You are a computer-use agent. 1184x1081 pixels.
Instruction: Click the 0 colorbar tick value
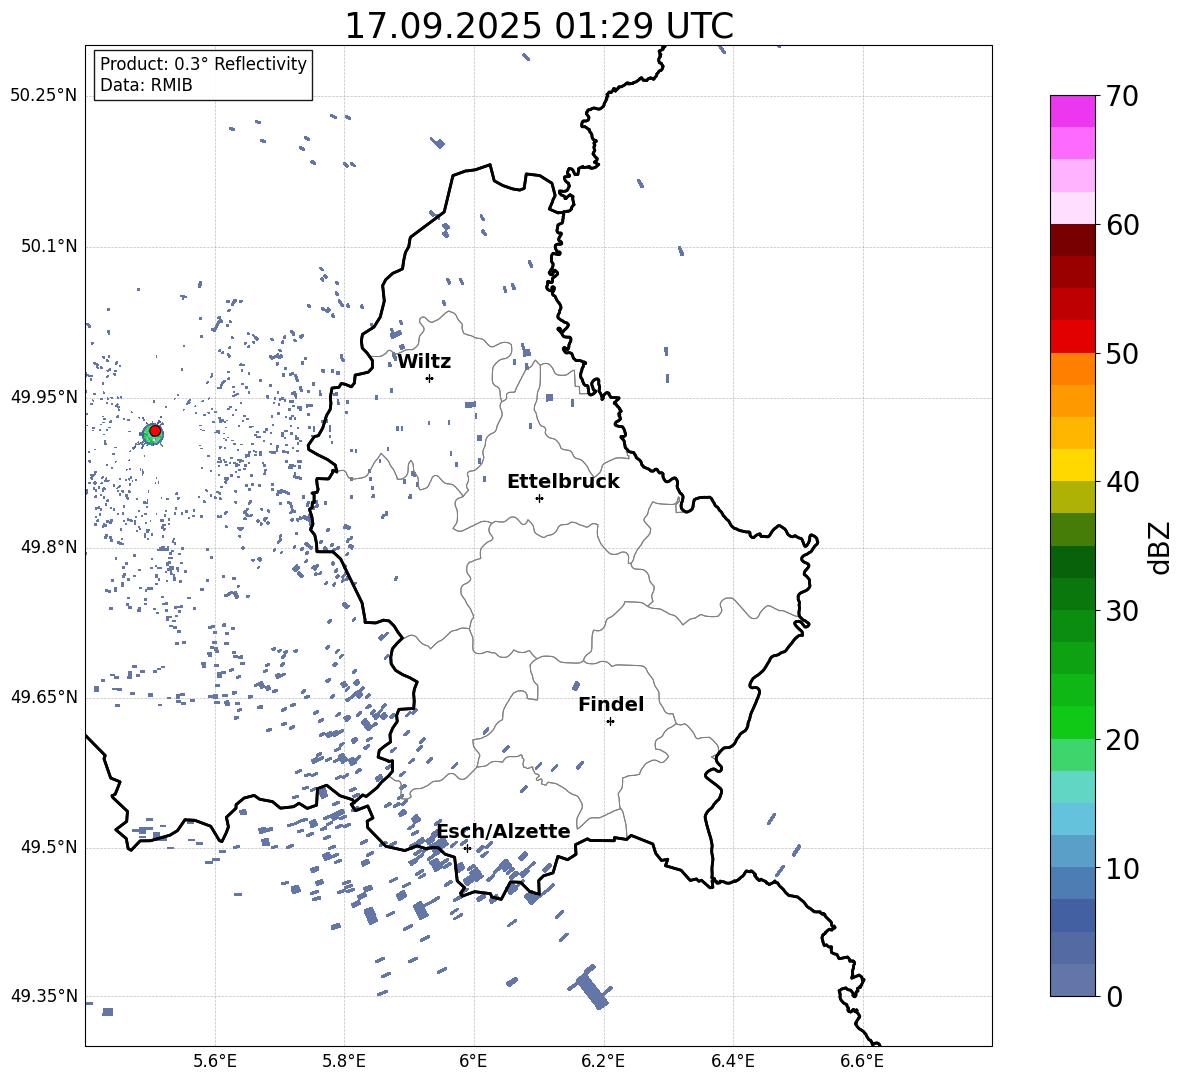[x=1114, y=996]
